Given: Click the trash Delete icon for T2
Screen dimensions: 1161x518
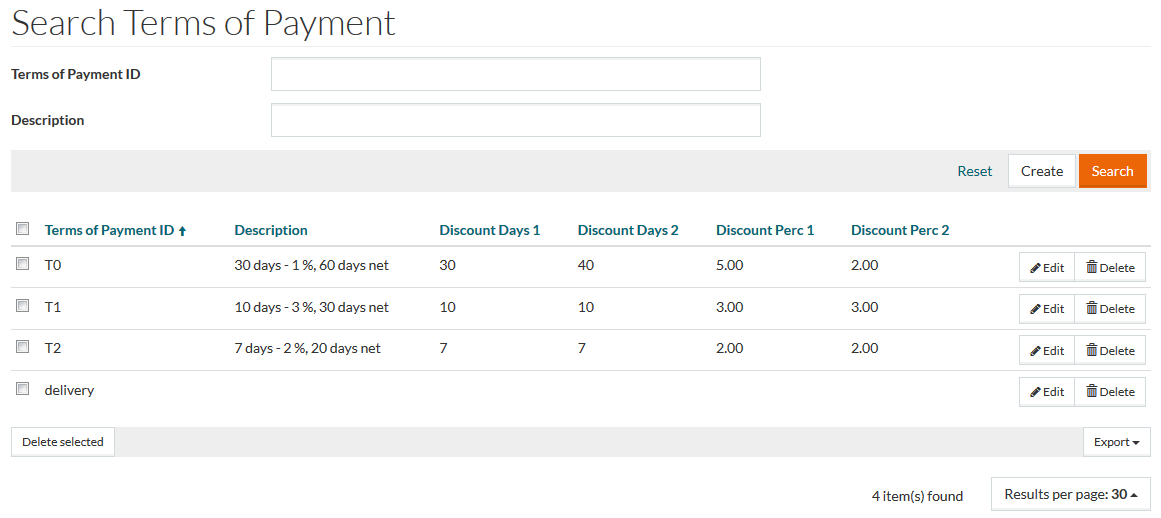Looking at the screenshot, I should pyautogui.click(x=1092, y=351).
